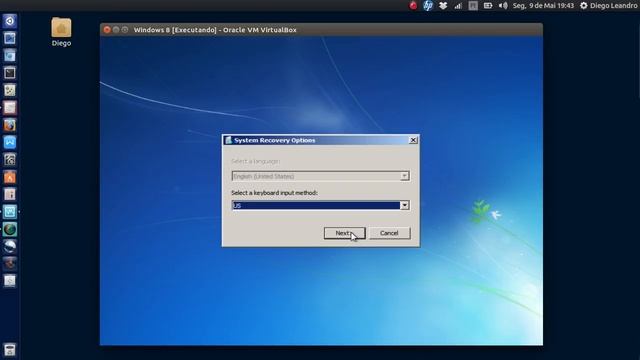
Task: Click the Next button in System Recovery Options
Action: [x=344, y=233]
